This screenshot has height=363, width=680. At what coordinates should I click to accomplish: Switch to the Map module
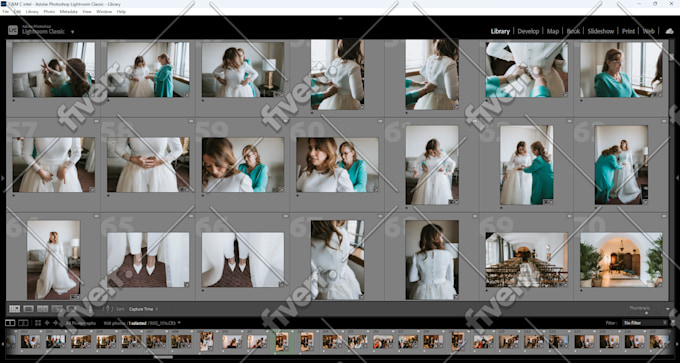[552, 31]
